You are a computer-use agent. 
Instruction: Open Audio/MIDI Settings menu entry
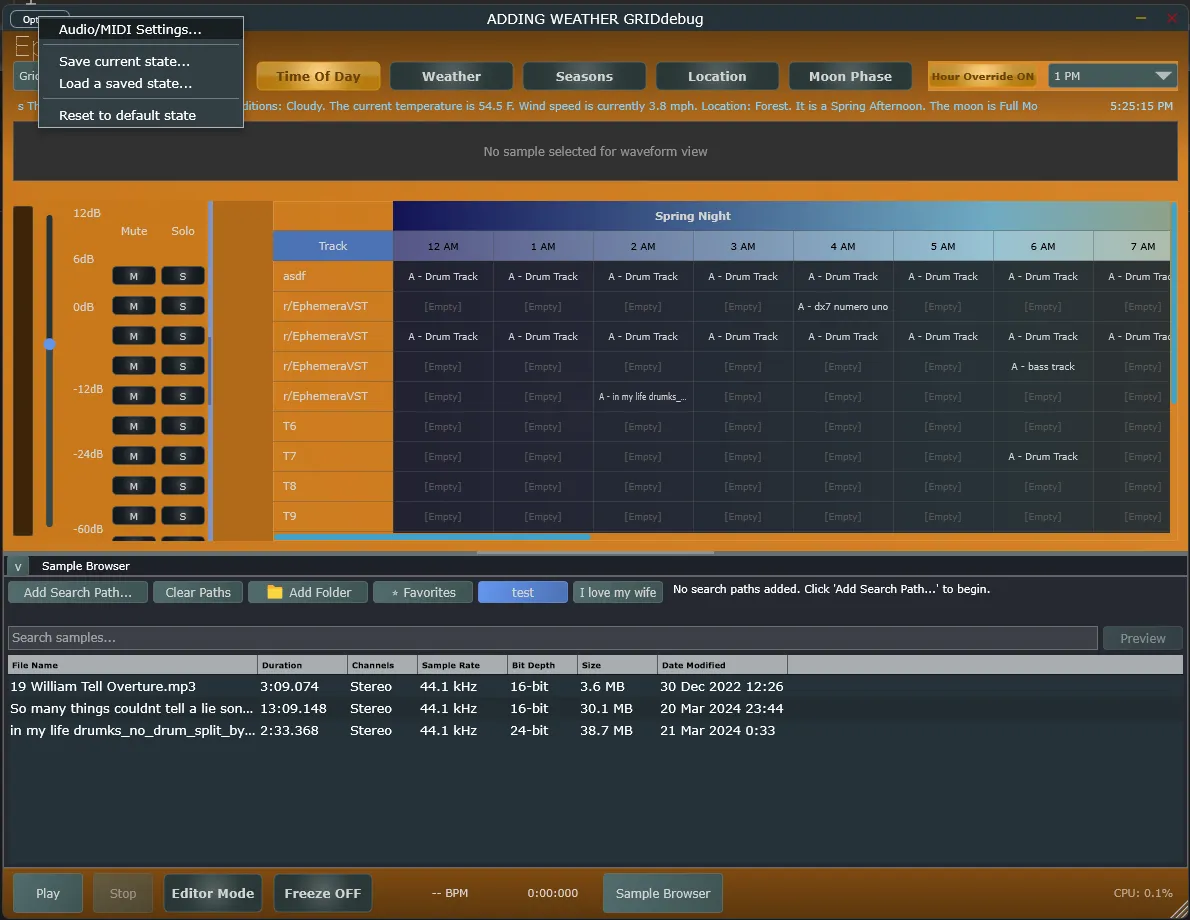130,30
